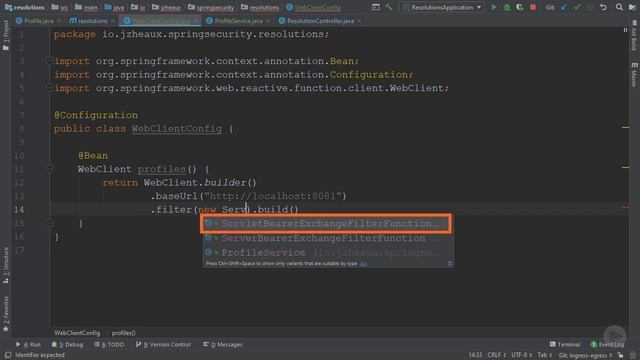Click WebClientConfig class in navigation bar
The height and width of the screenshot is (360, 640).
click(x=313, y=7)
